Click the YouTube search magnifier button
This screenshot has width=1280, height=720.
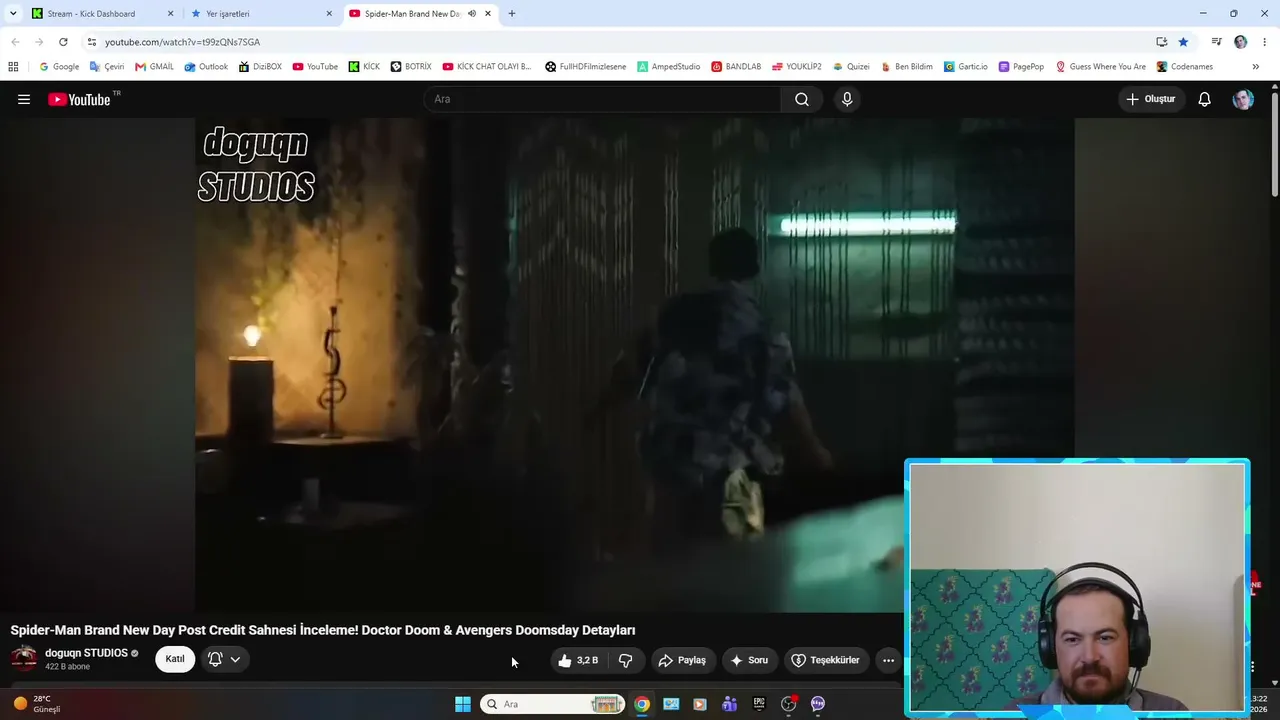802,99
